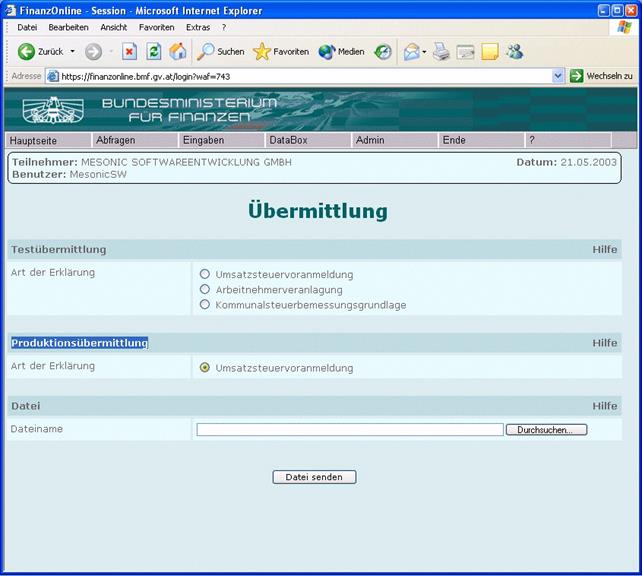Open the Extras menu in menu bar
642x576 pixels.
[197, 27]
